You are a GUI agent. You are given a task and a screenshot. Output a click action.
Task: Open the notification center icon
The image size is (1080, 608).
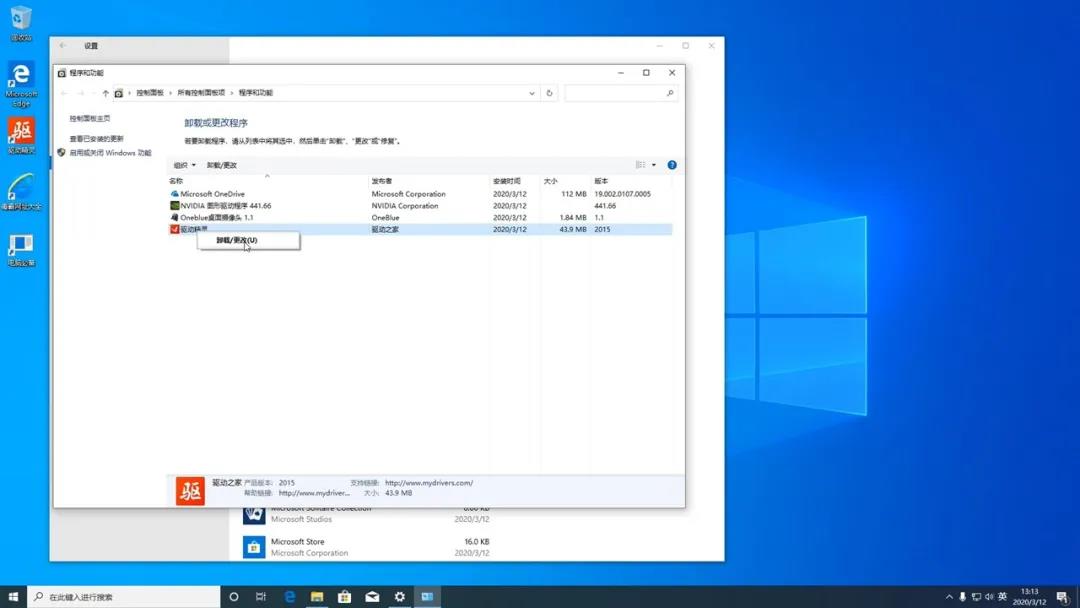coord(1062,597)
